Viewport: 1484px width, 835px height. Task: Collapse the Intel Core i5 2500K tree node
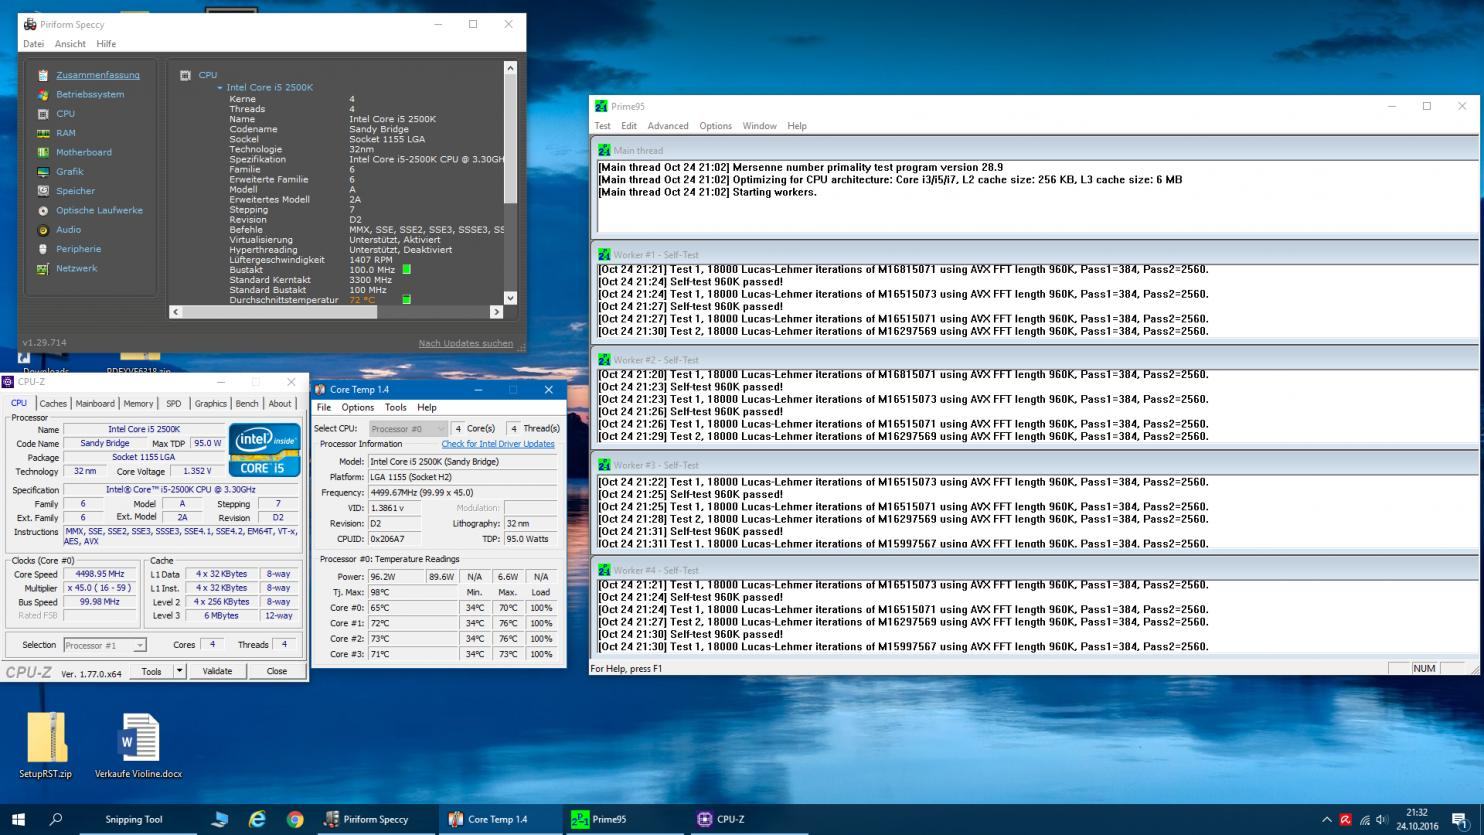[x=220, y=88]
